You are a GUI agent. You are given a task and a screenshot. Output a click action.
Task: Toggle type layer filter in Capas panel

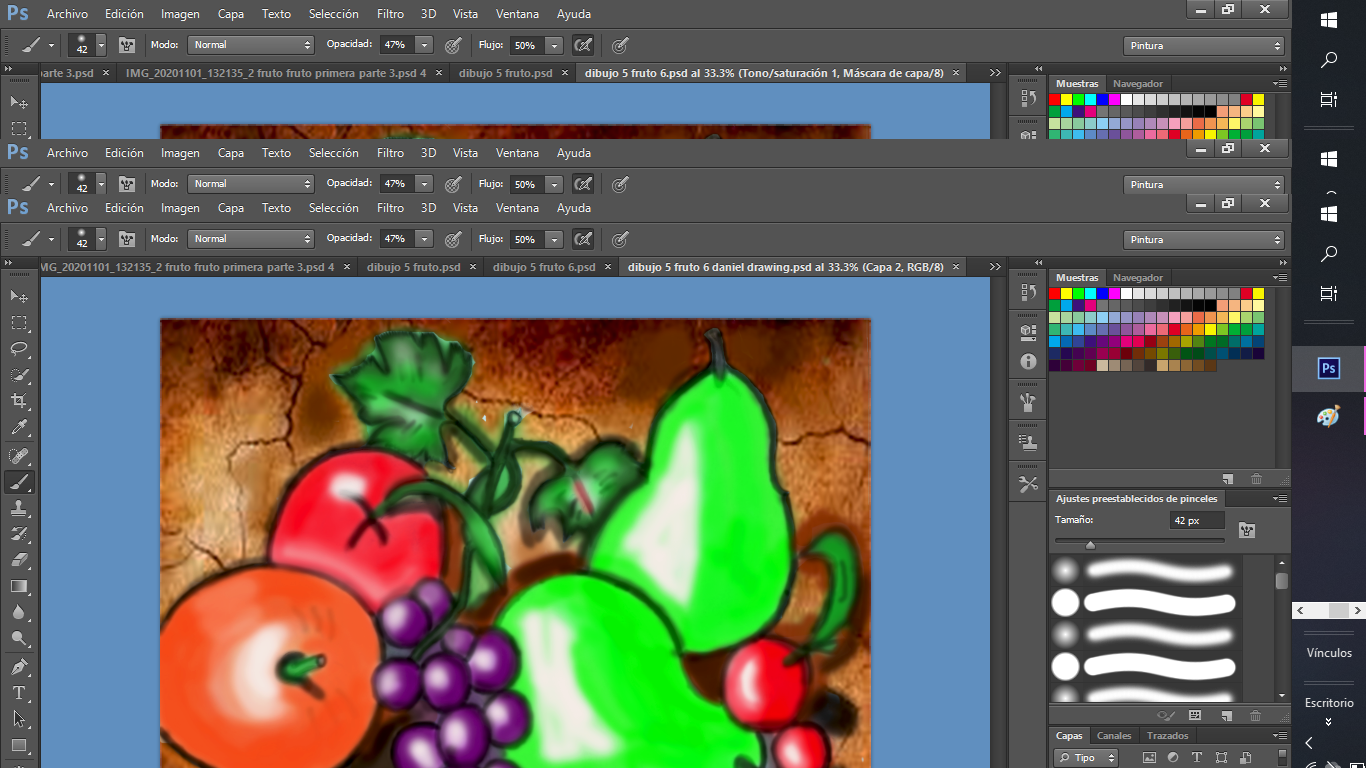(1197, 758)
